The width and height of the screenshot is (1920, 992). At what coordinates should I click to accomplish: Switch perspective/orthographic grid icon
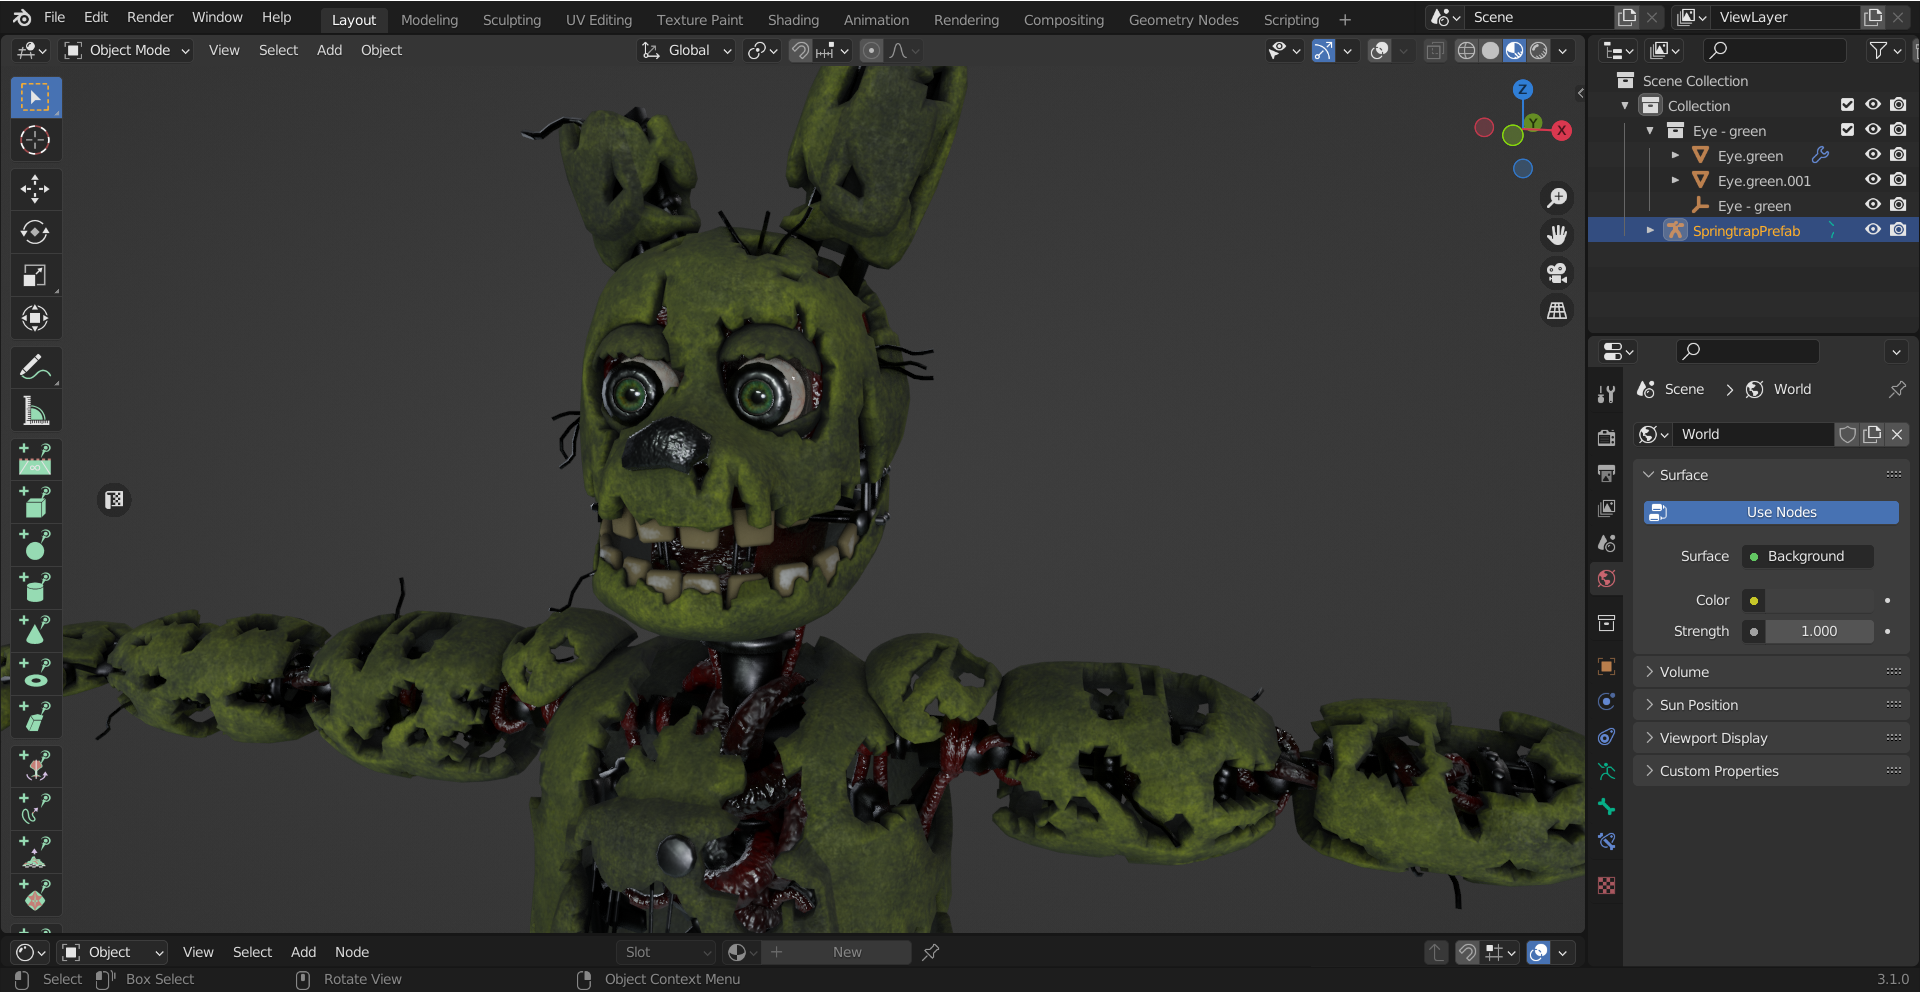point(1557,311)
